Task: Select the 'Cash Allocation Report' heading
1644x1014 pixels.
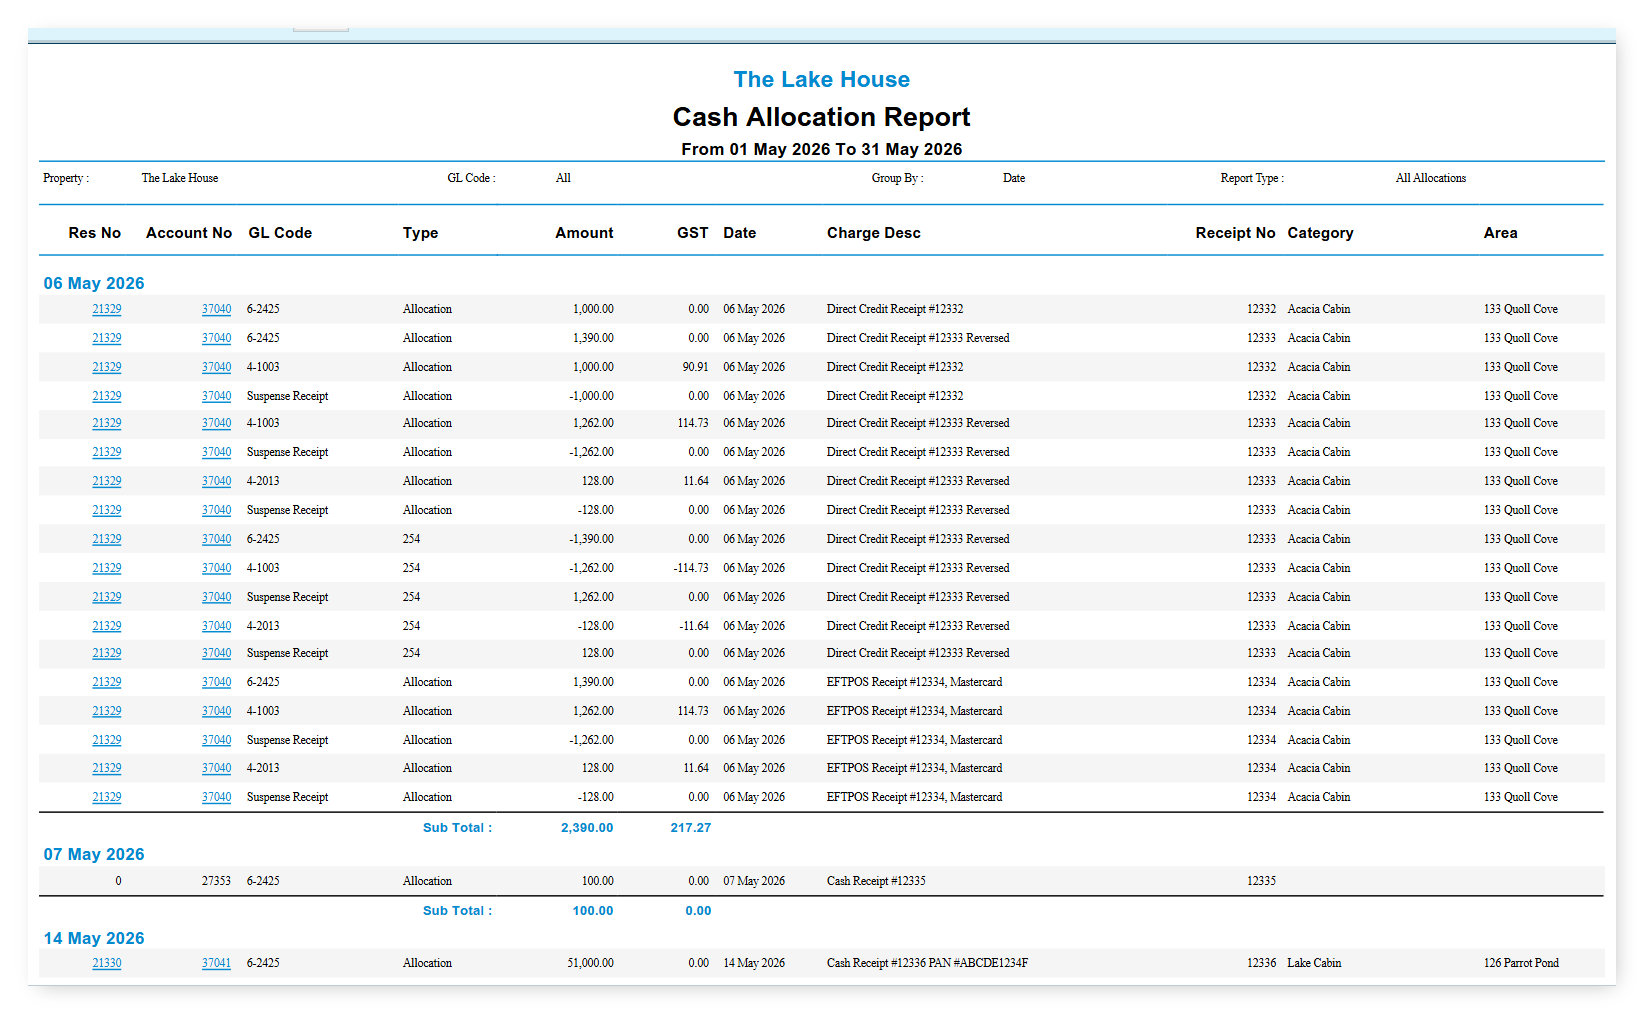Action: [x=822, y=117]
